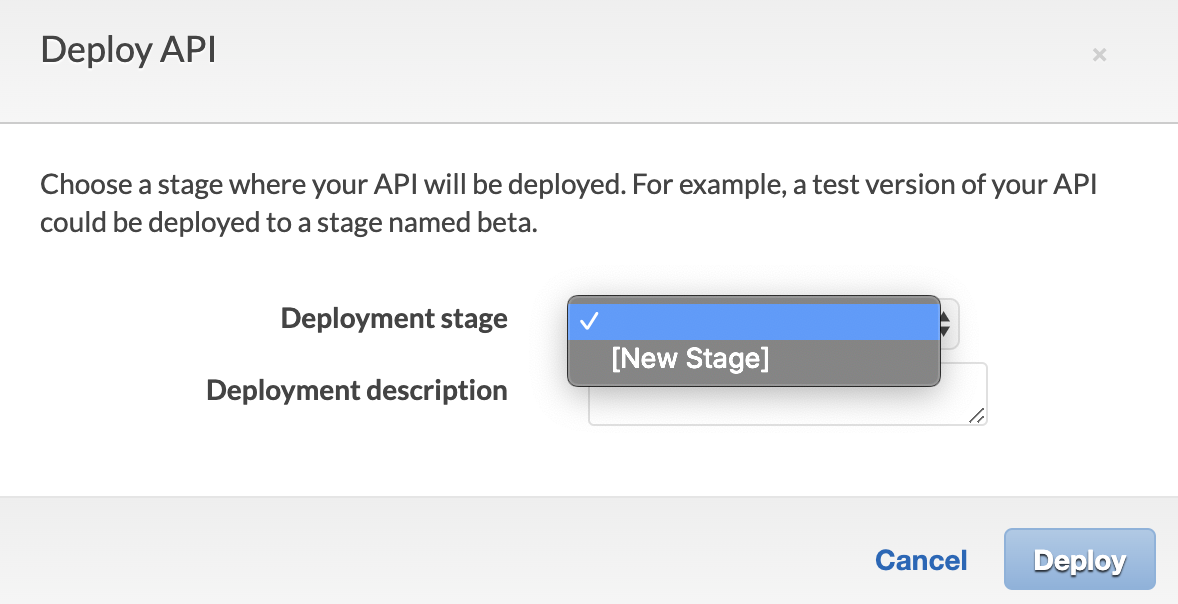Image resolution: width=1178 pixels, height=604 pixels.
Task: Close the Deploy API dialog
Action: point(1099,55)
